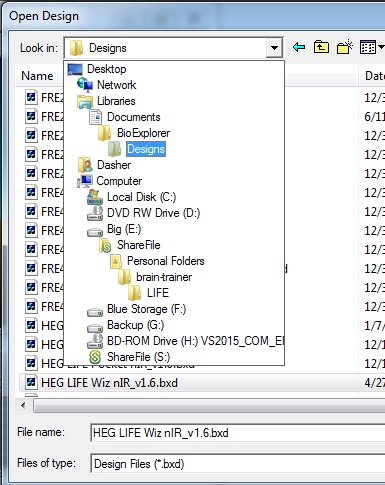This screenshot has height=485, width=385.
Task: Select the brain-trainer folder
Action: pos(164,277)
